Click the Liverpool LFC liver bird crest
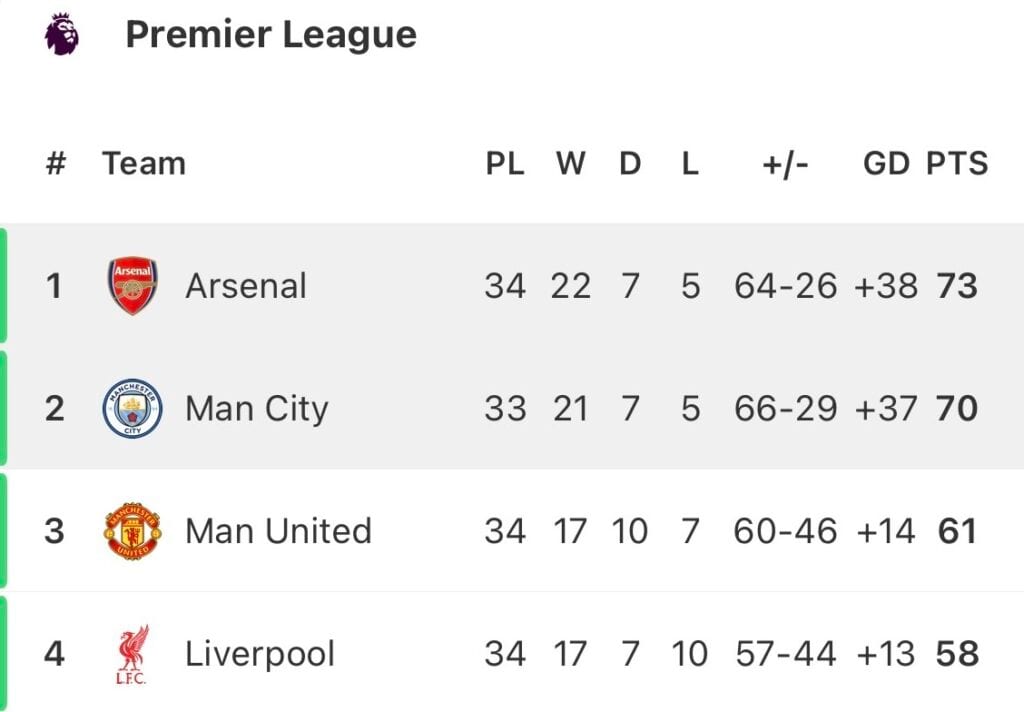The image size is (1024, 712). tap(133, 655)
